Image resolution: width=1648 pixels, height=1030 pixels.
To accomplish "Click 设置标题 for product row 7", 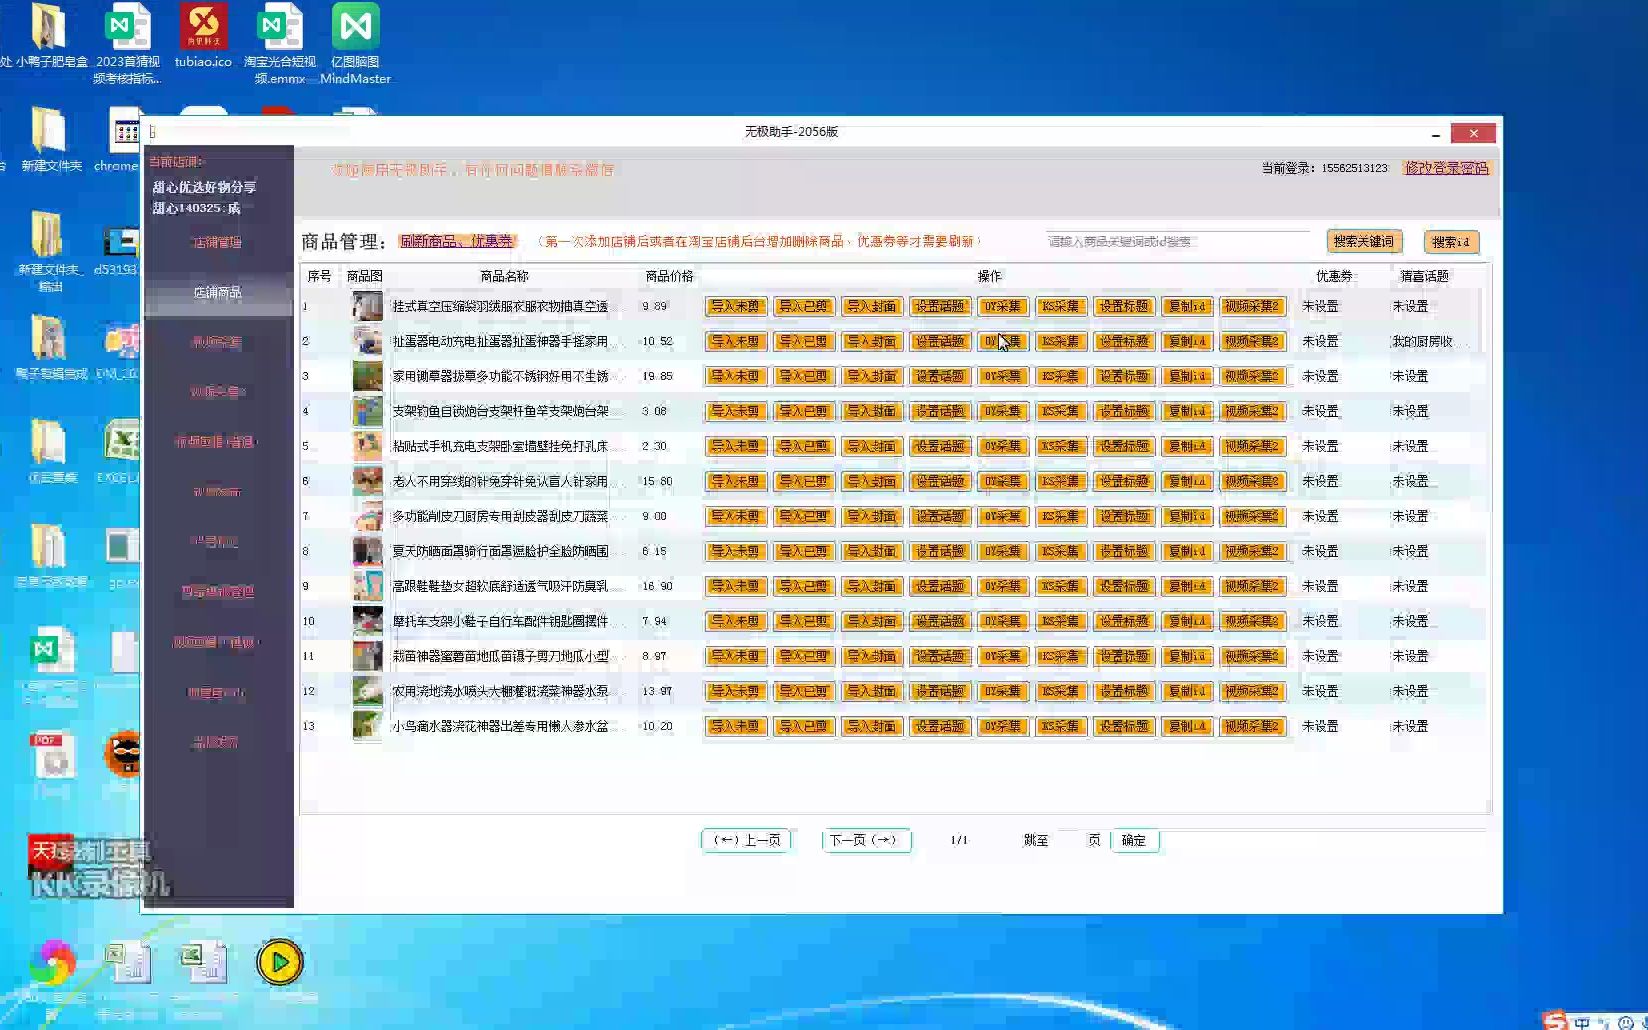I will click(1123, 516).
